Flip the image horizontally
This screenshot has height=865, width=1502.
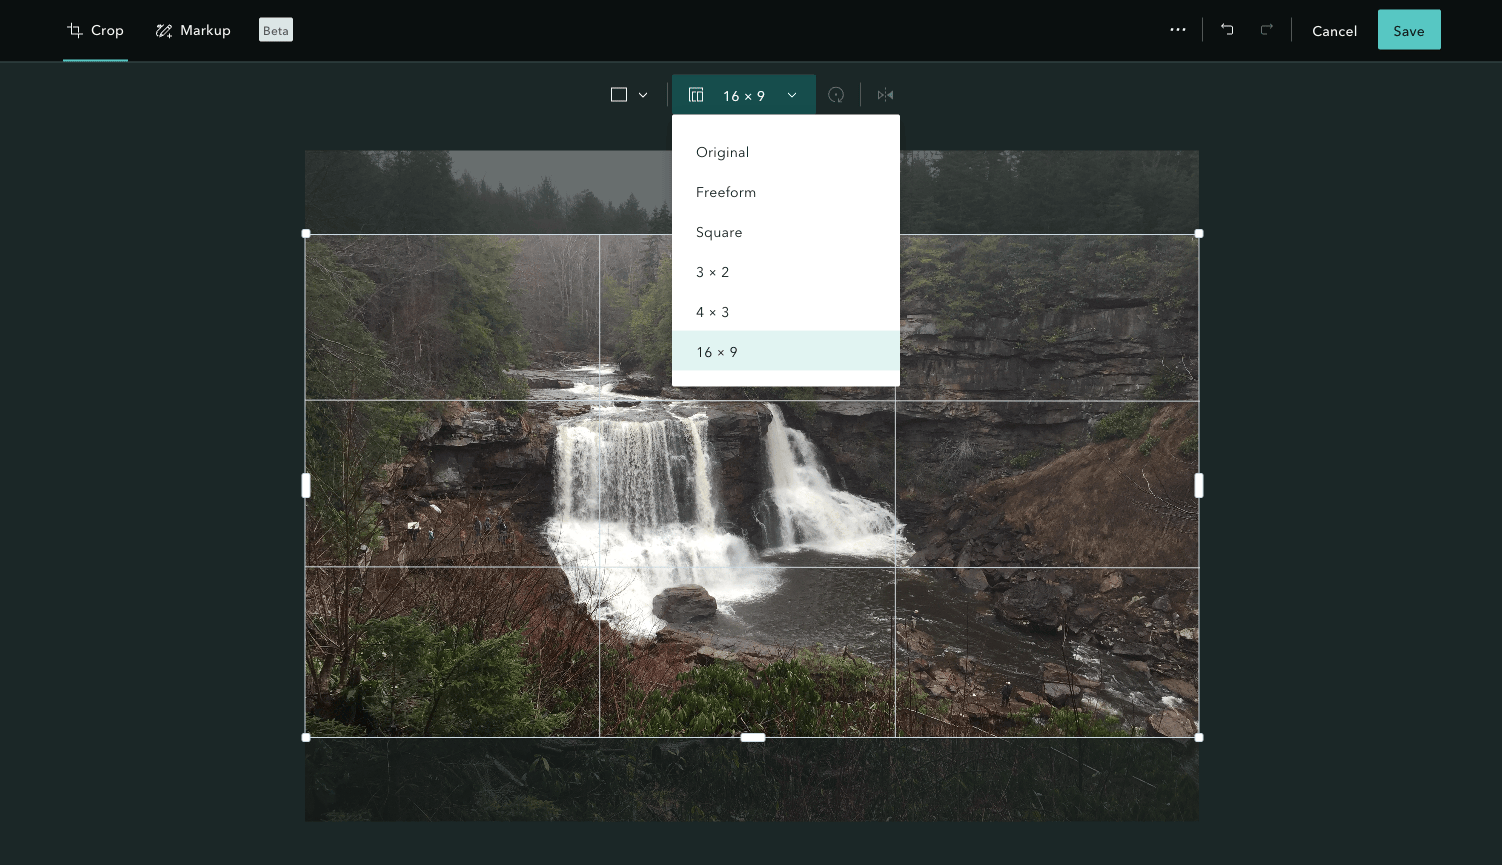884,94
